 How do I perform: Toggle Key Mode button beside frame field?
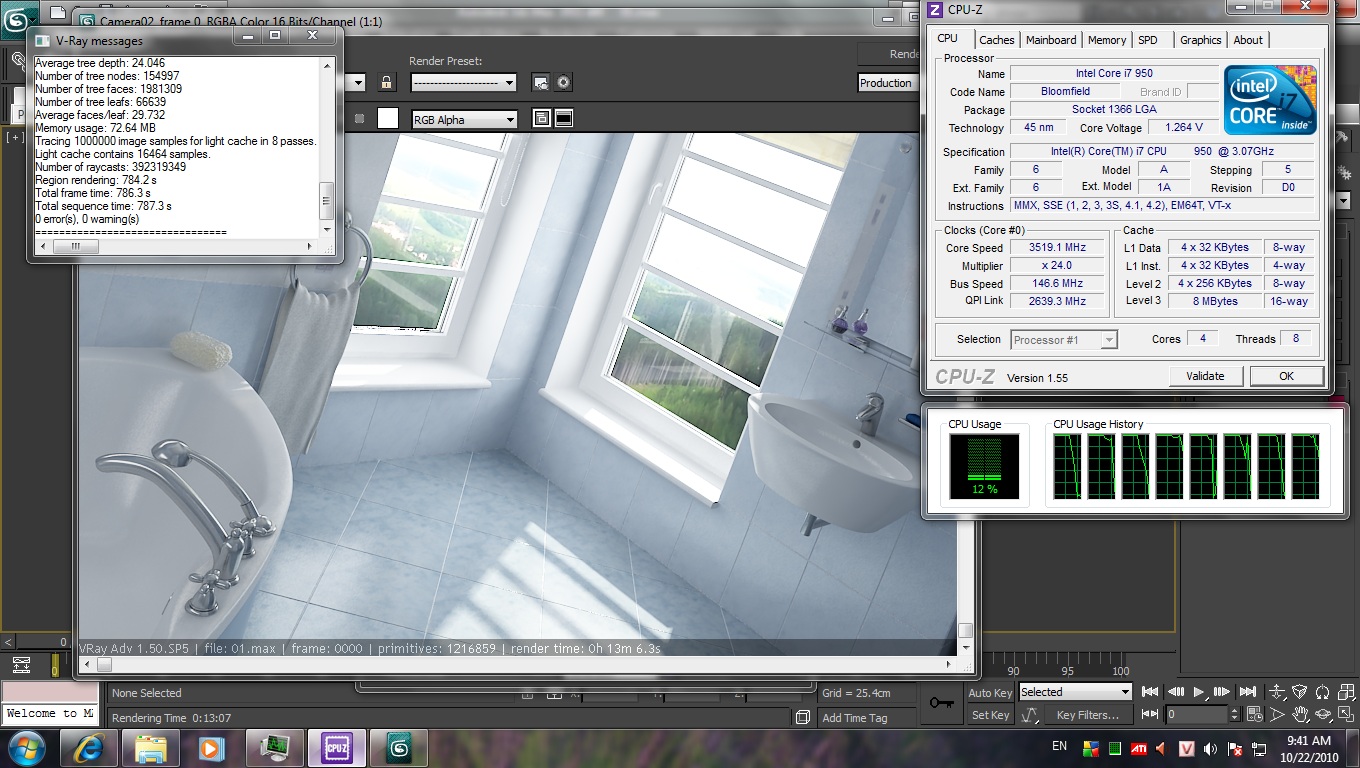1151,714
